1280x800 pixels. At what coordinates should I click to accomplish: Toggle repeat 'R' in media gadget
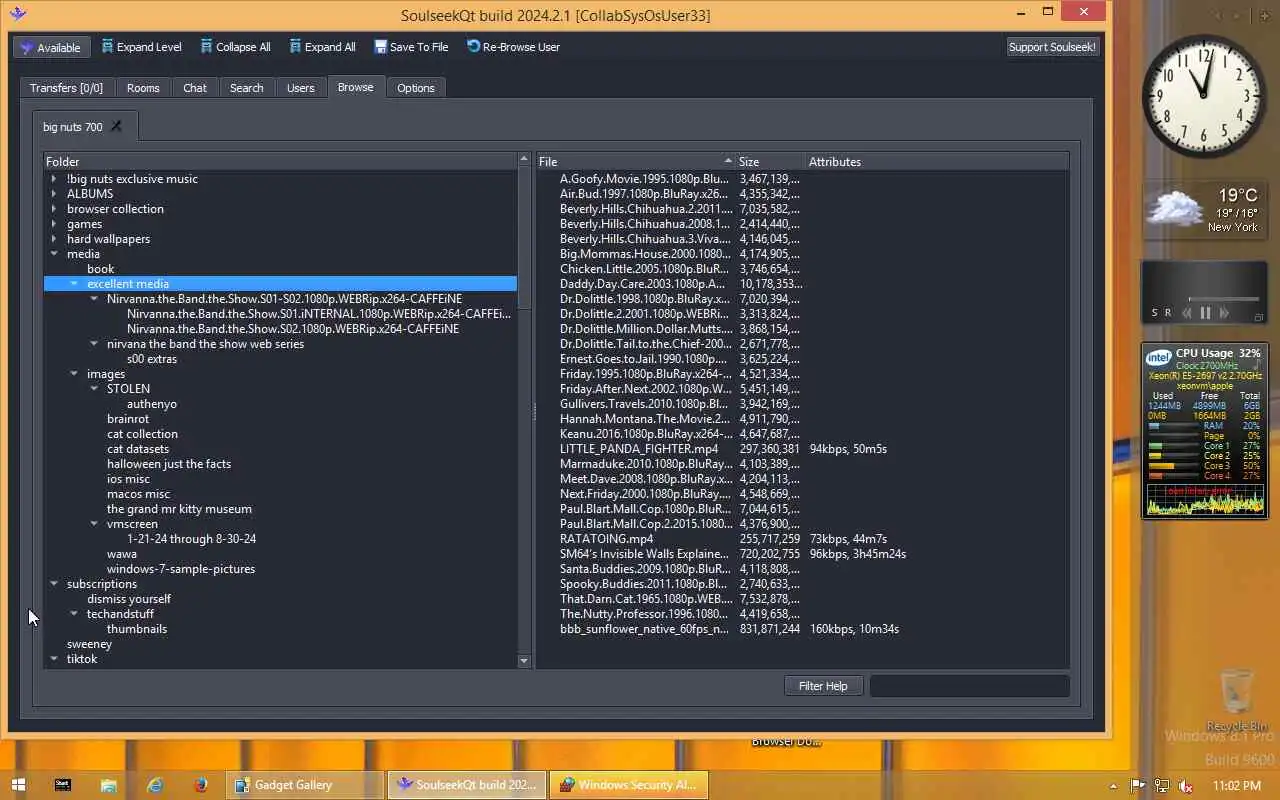1167,313
